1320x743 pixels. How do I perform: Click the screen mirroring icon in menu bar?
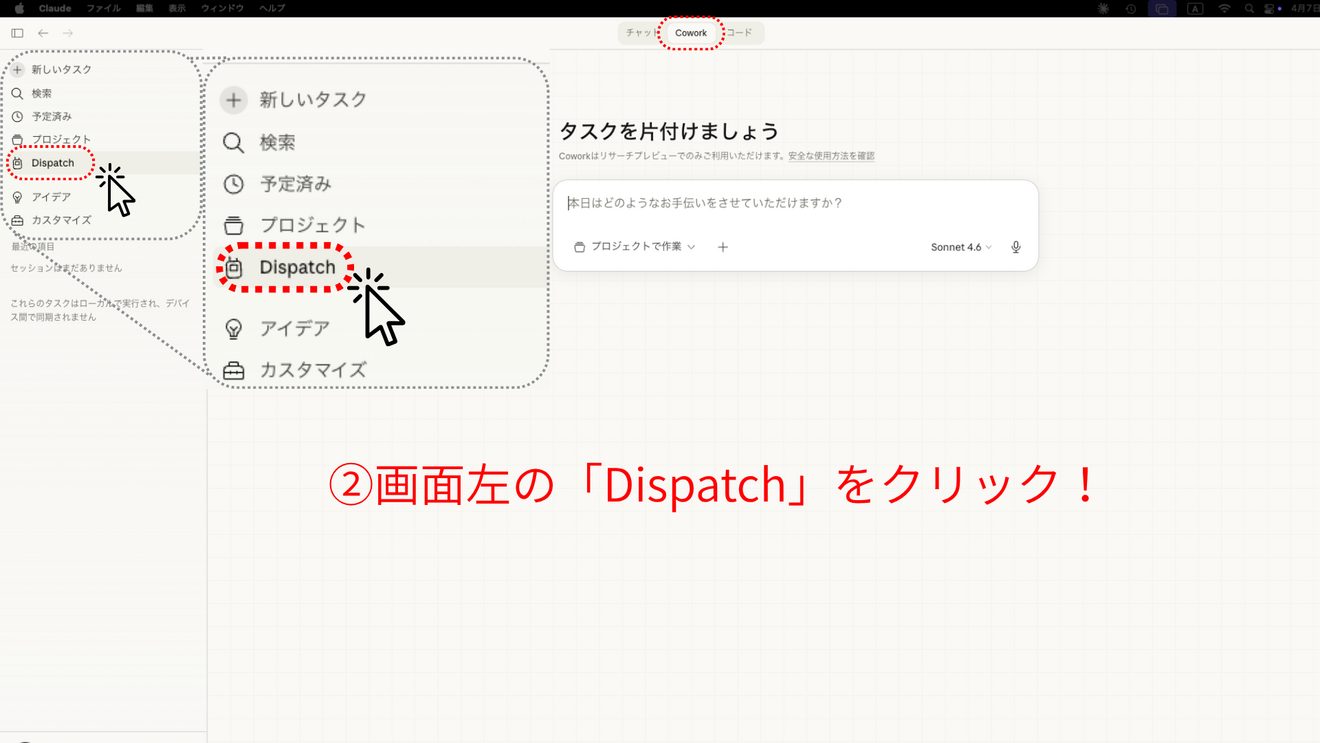pos(1162,8)
